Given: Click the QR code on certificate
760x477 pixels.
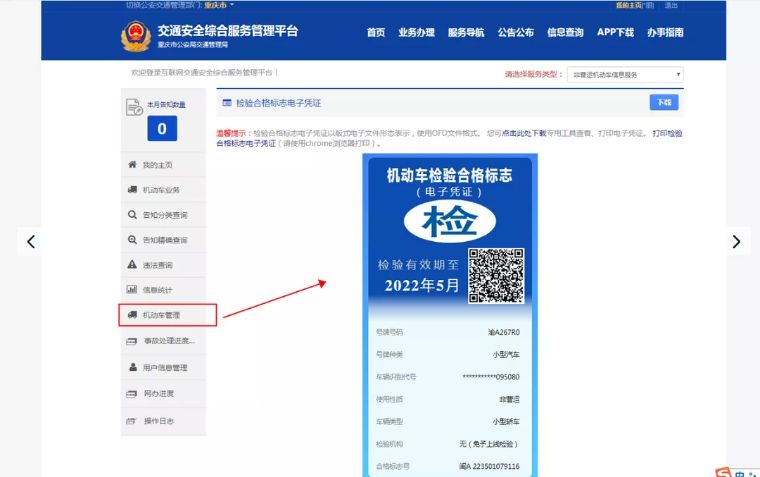Looking at the screenshot, I should [x=496, y=276].
